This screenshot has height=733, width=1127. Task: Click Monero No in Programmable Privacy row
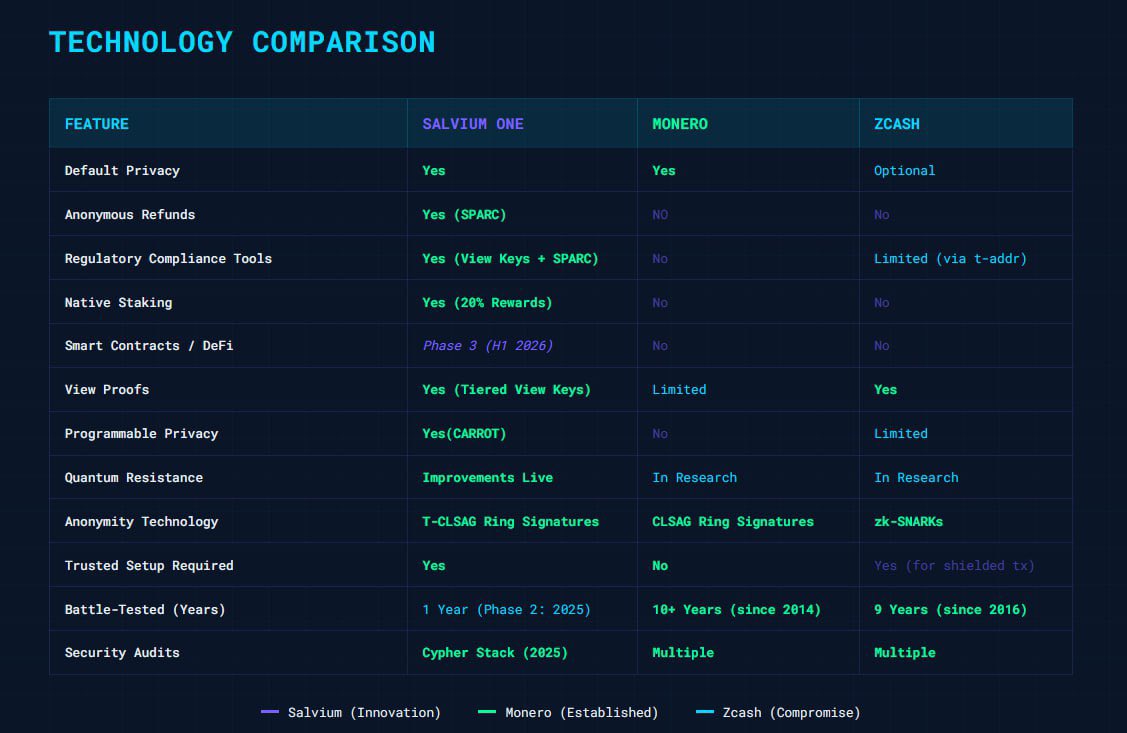660,433
